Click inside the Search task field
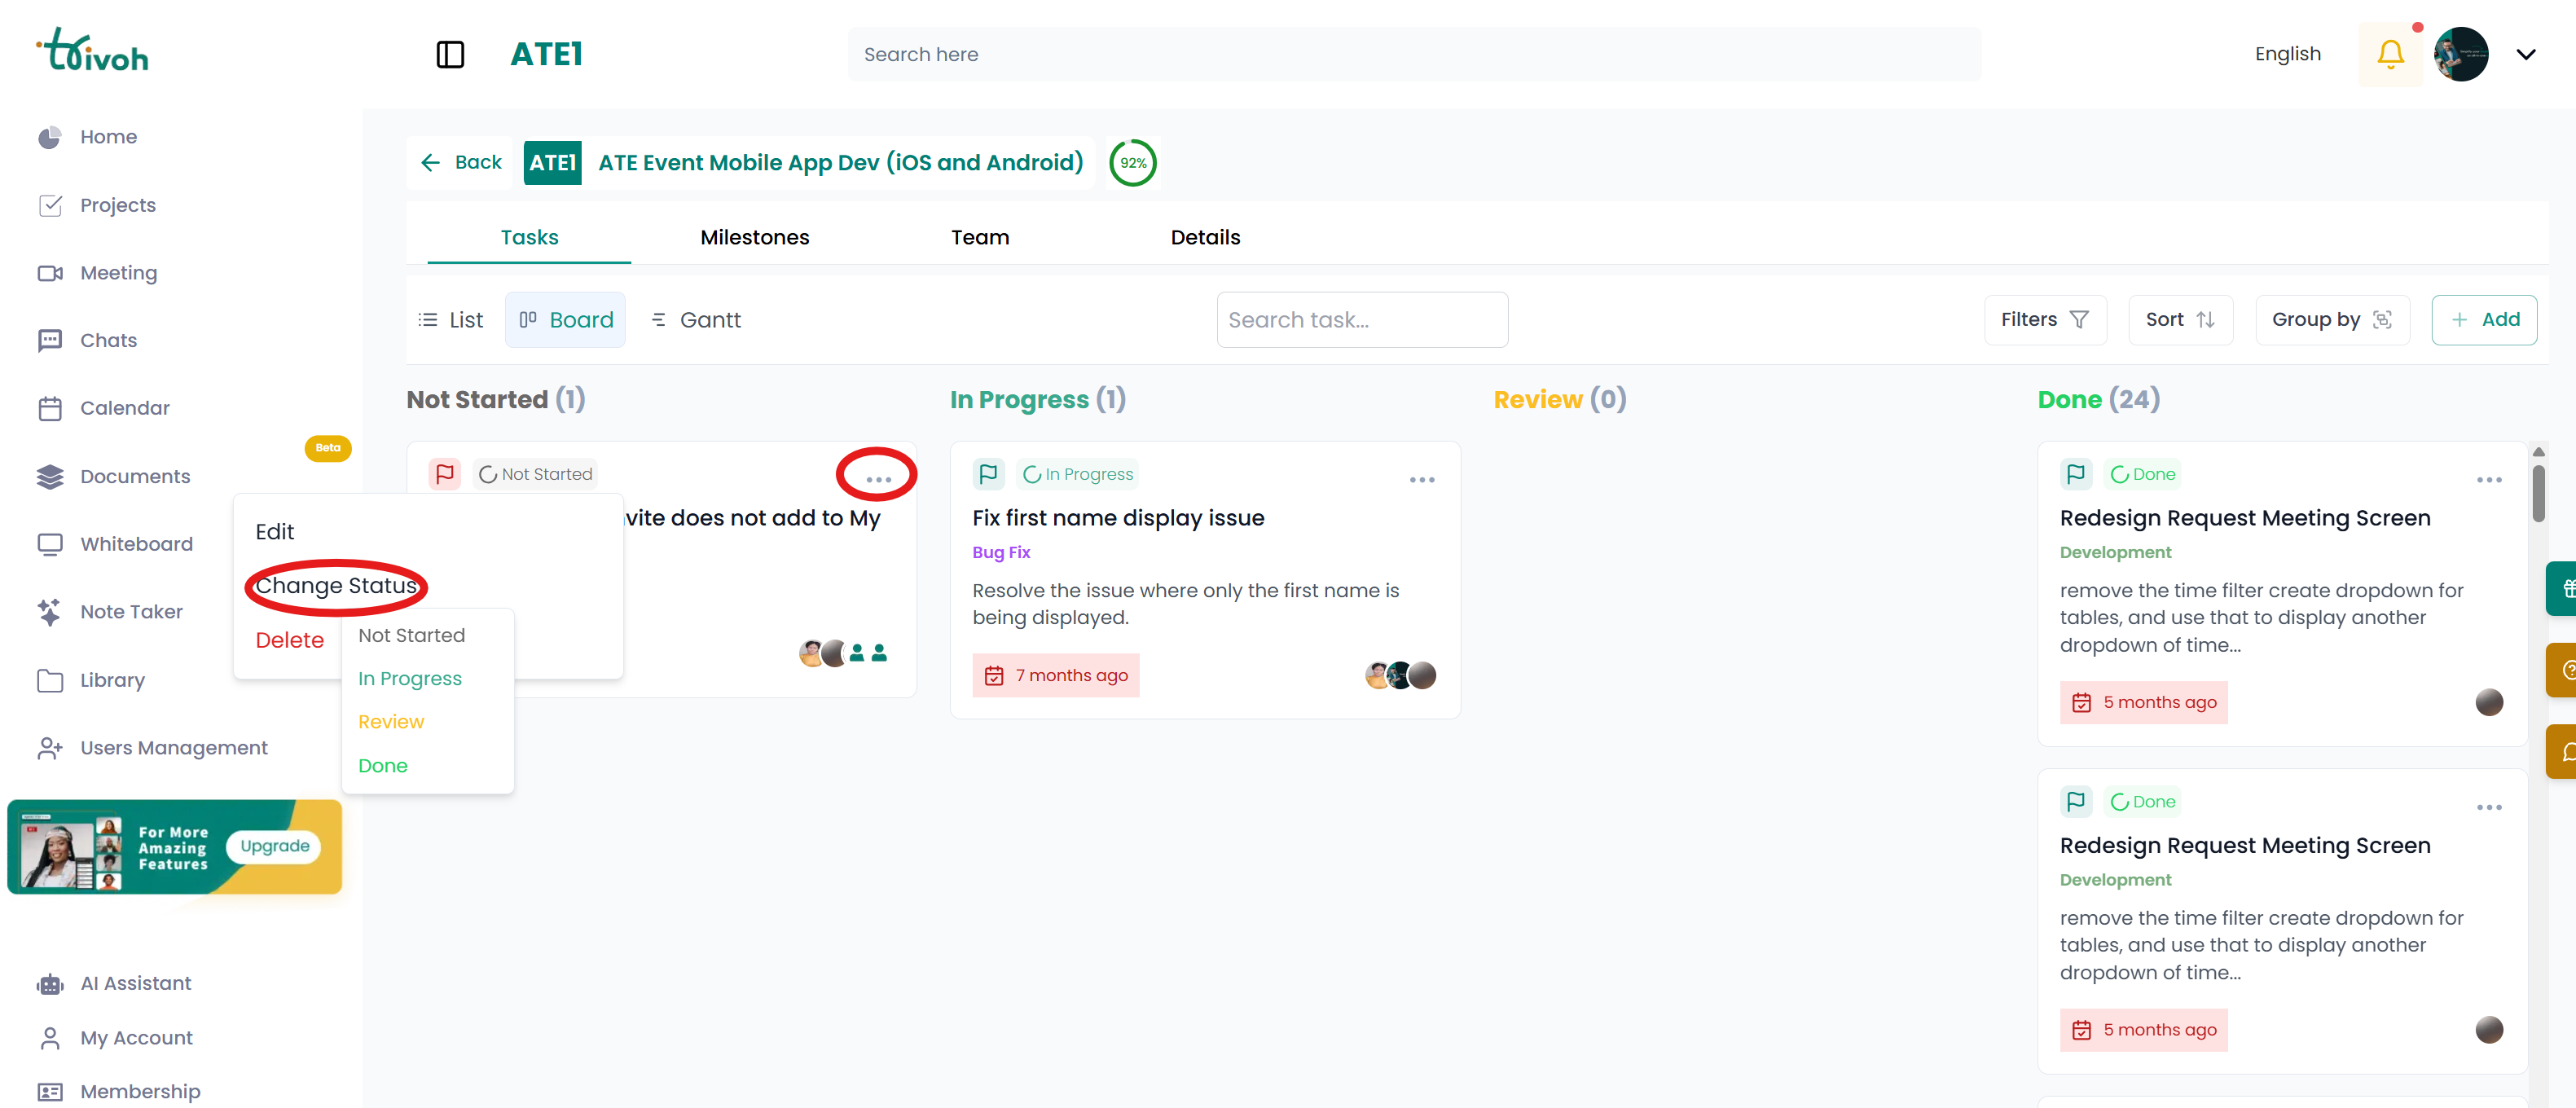This screenshot has width=2576, height=1108. [1362, 319]
